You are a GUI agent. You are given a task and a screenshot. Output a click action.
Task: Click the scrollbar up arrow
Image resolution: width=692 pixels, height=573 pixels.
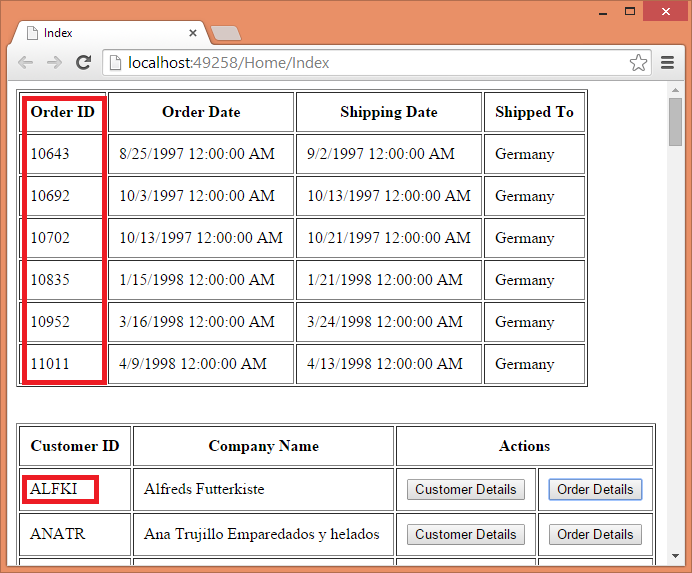coord(675,90)
